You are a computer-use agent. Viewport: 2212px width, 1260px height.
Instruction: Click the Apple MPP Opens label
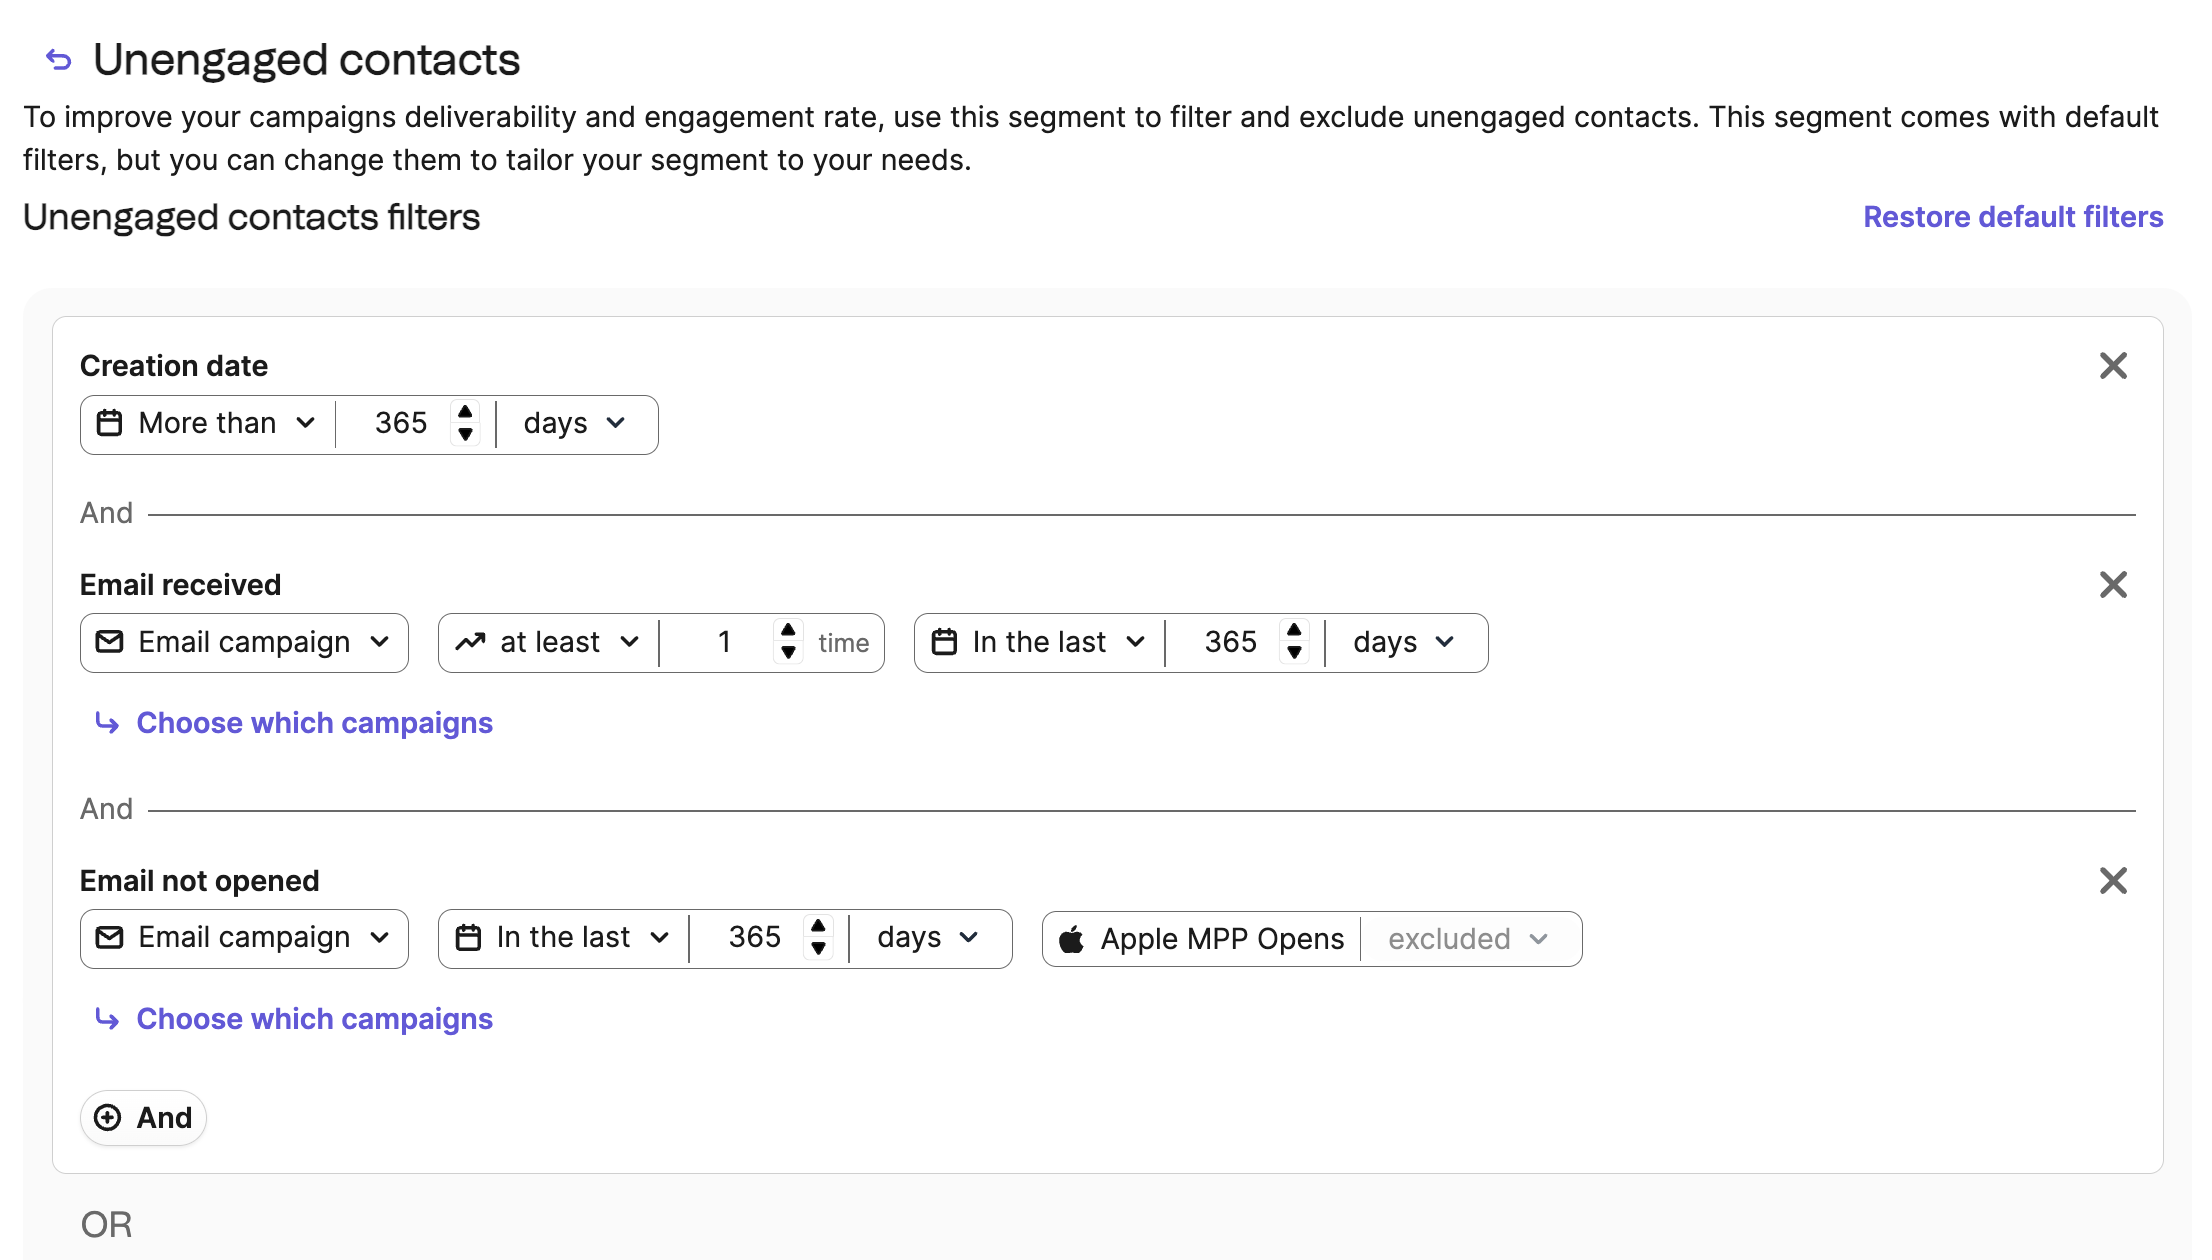coord(1222,940)
